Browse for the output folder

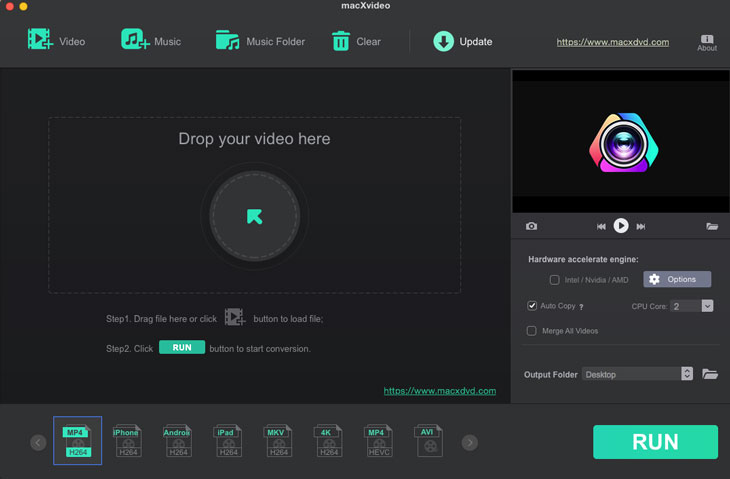710,374
